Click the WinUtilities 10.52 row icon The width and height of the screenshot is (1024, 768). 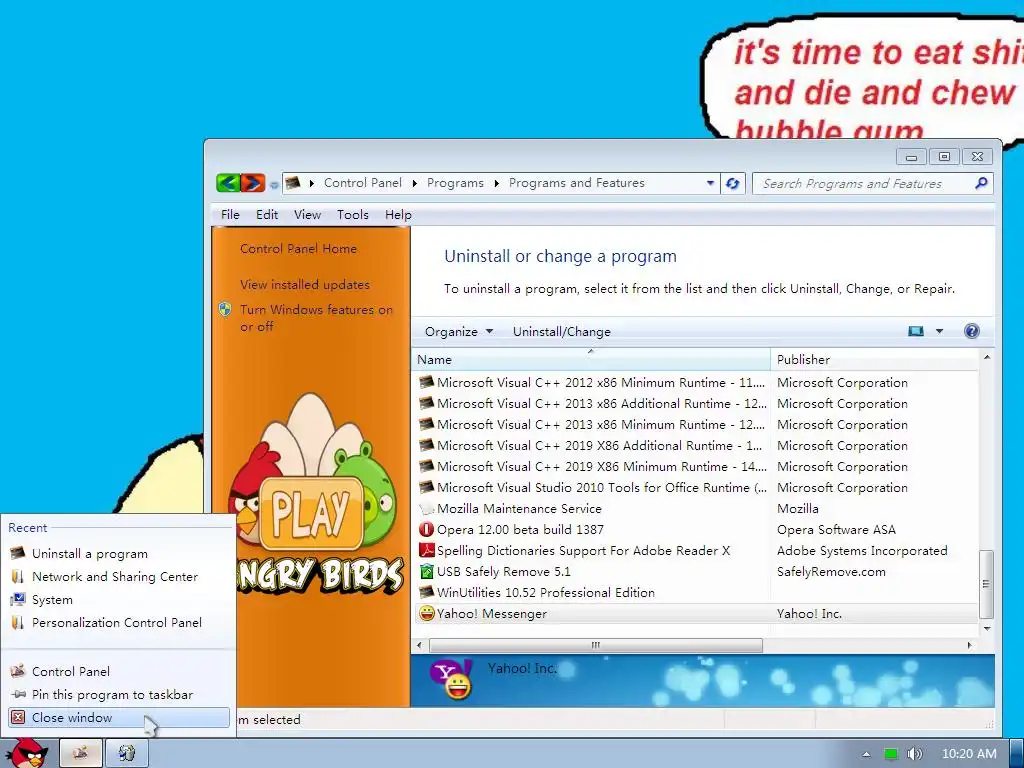coord(426,592)
